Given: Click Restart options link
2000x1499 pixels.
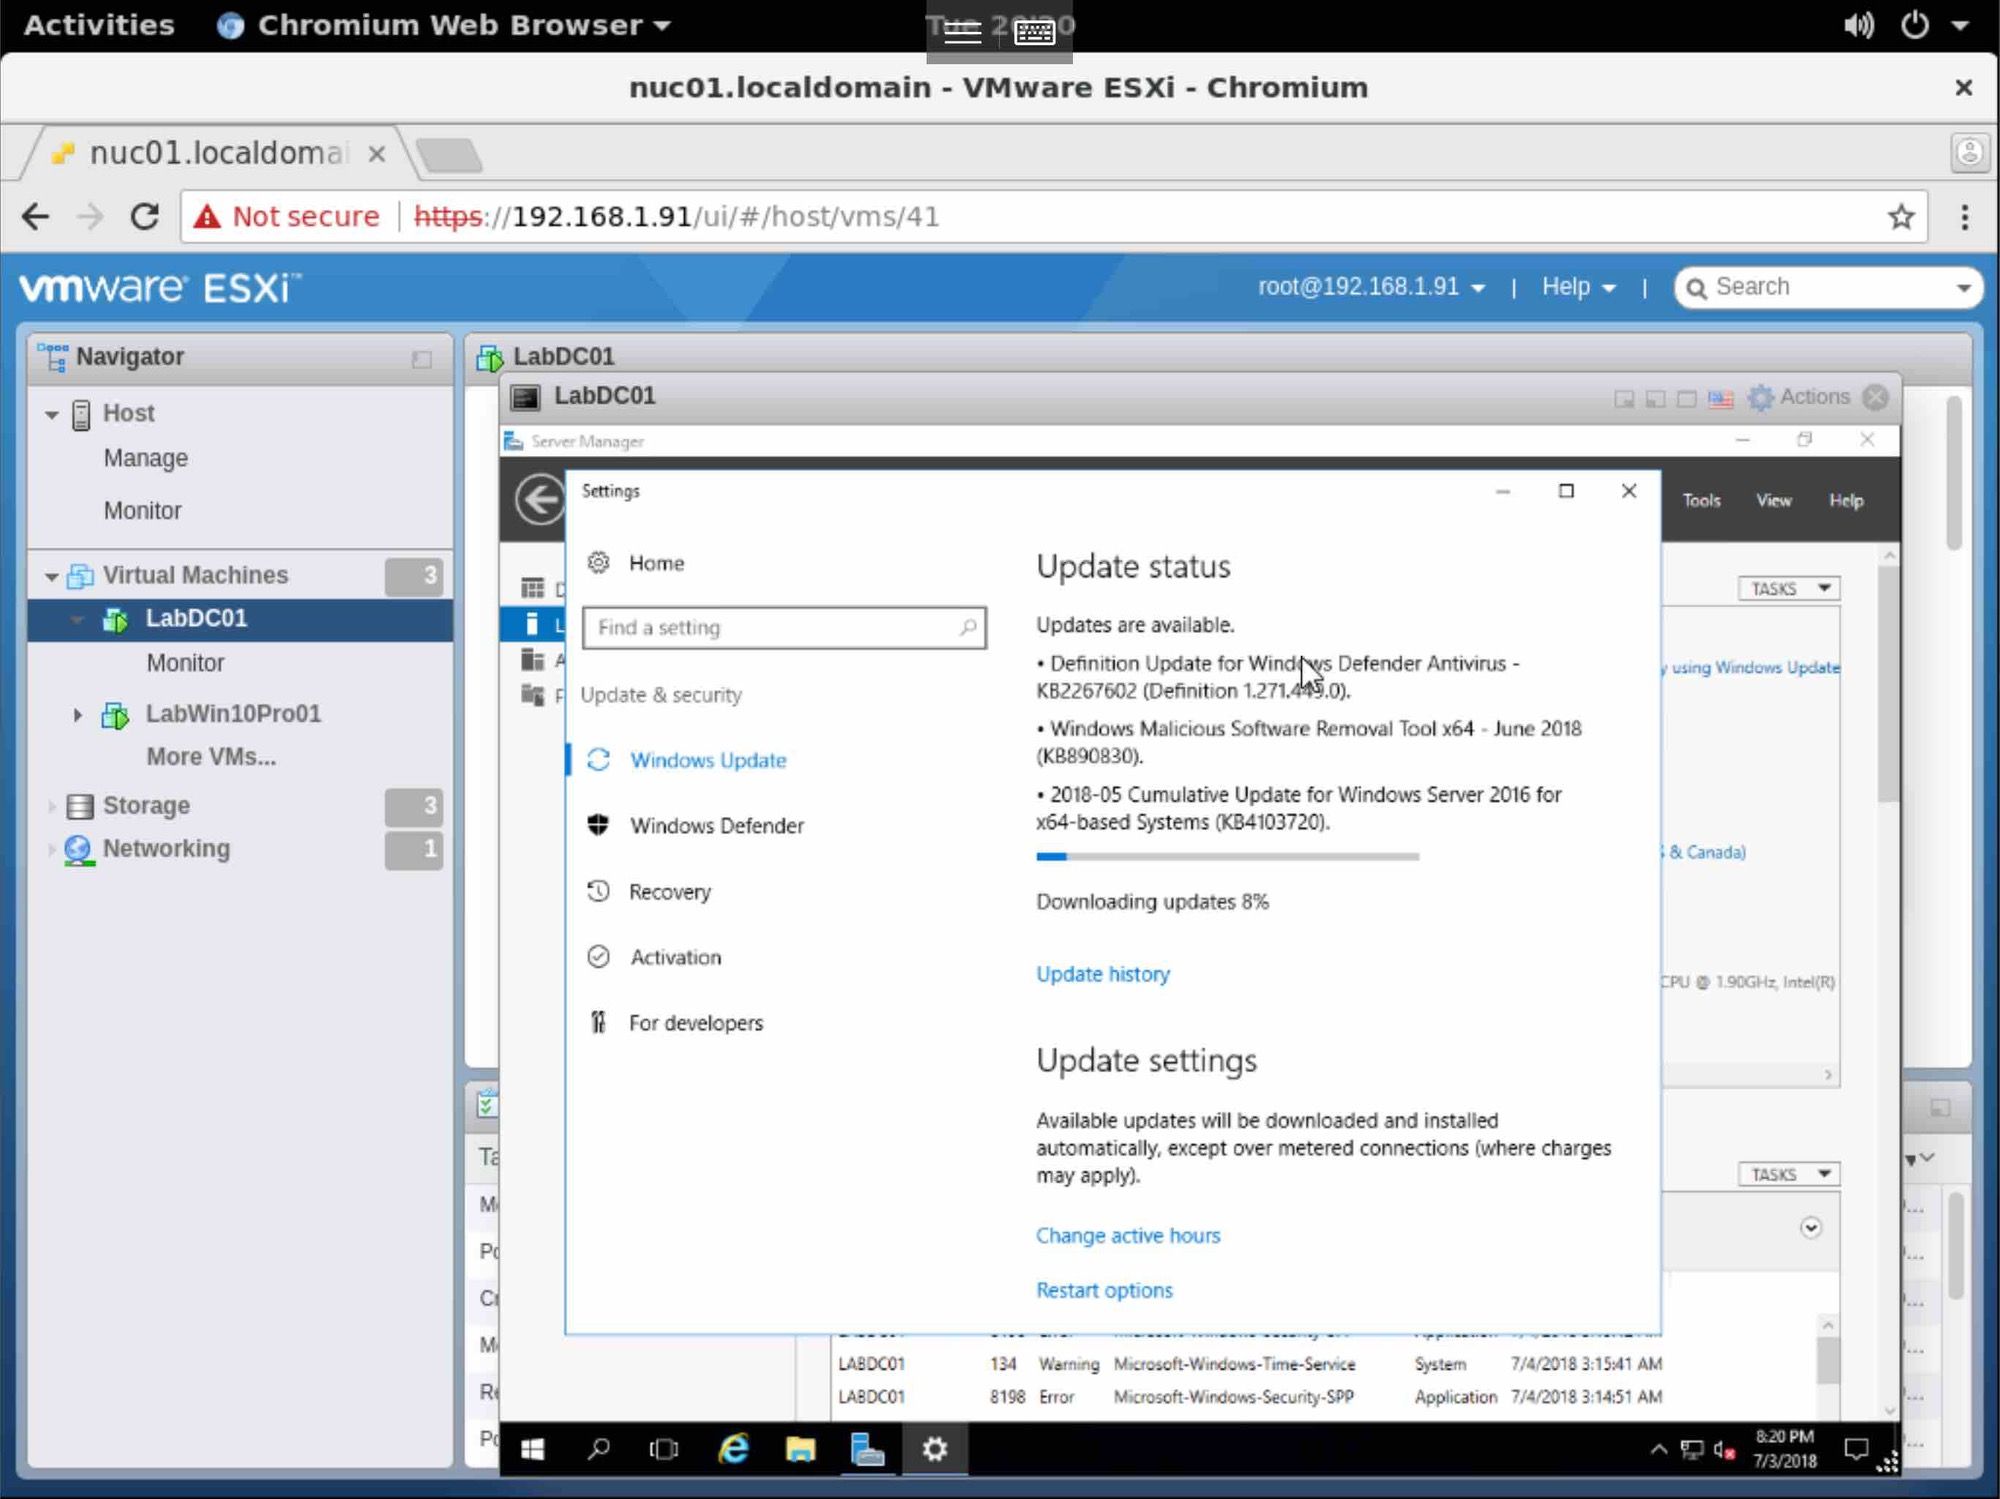Looking at the screenshot, I should tap(1103, 1290).
